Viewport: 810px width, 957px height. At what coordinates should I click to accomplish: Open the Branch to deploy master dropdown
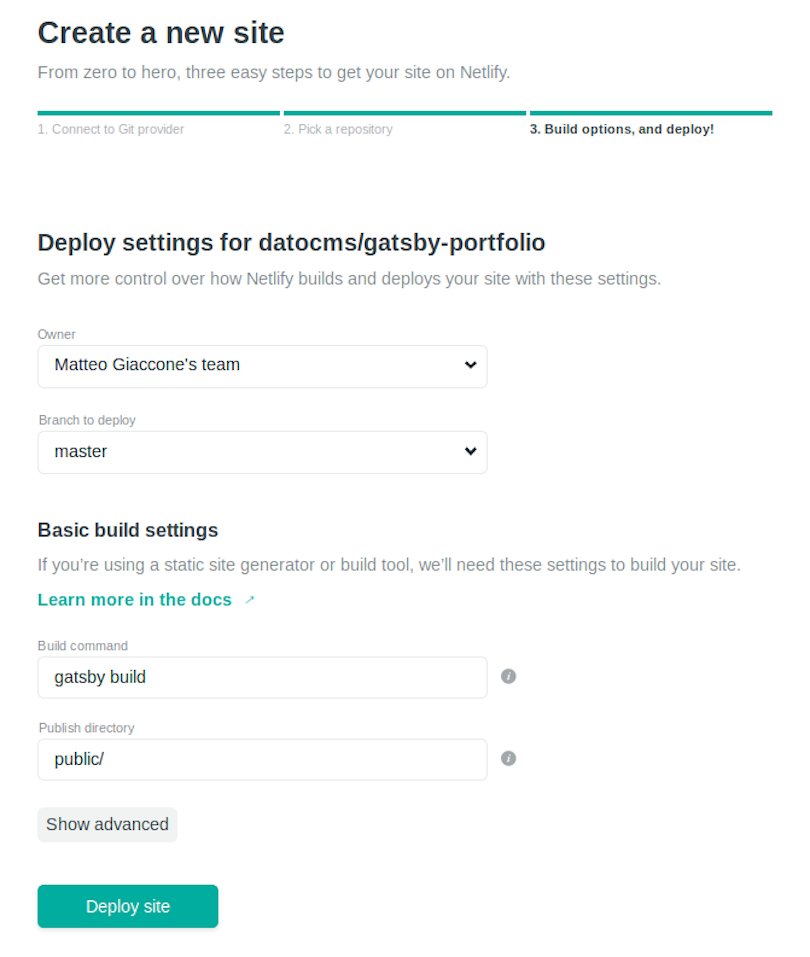point(262,452)
